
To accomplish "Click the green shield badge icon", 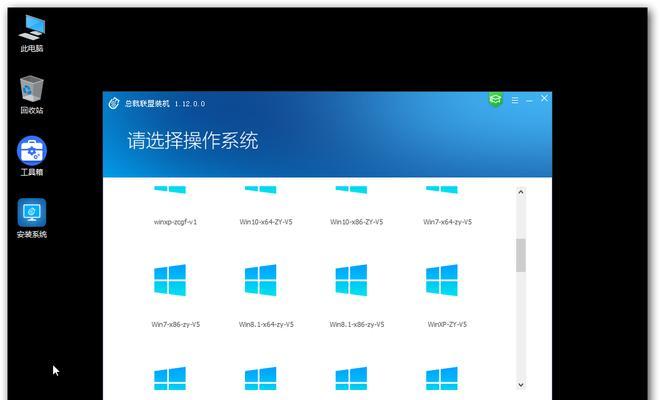I will (x=495, y=99).
